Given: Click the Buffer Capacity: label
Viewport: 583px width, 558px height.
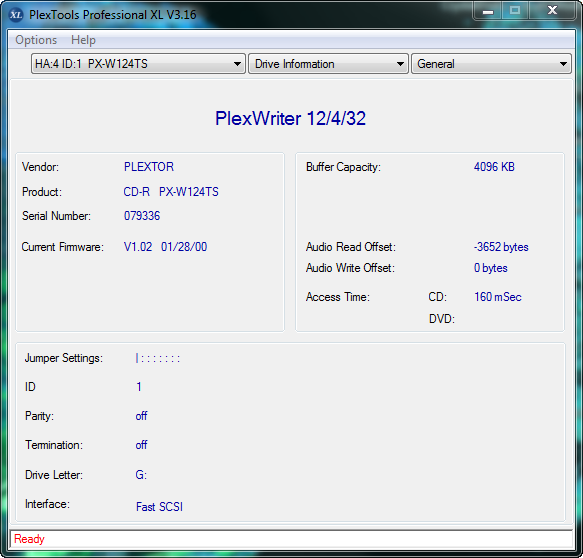Looking at the screenshot, I should (x=343, y=167).
